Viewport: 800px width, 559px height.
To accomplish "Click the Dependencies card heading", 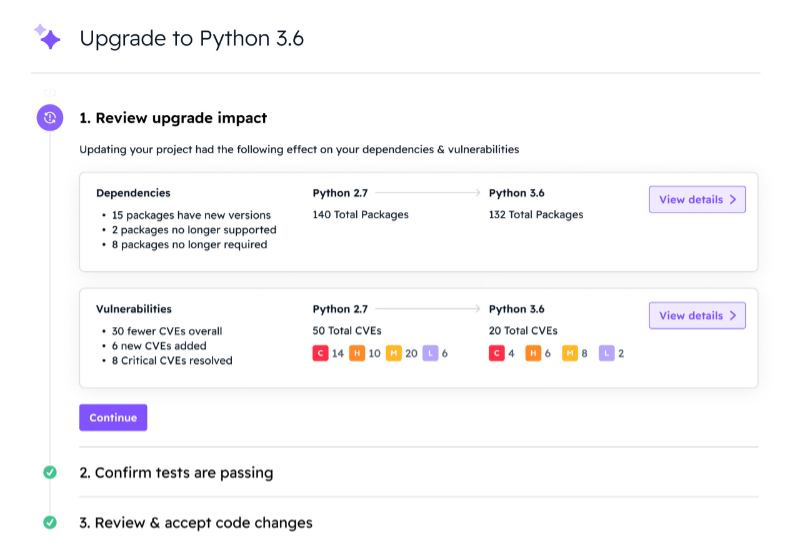I will (133, 193).
